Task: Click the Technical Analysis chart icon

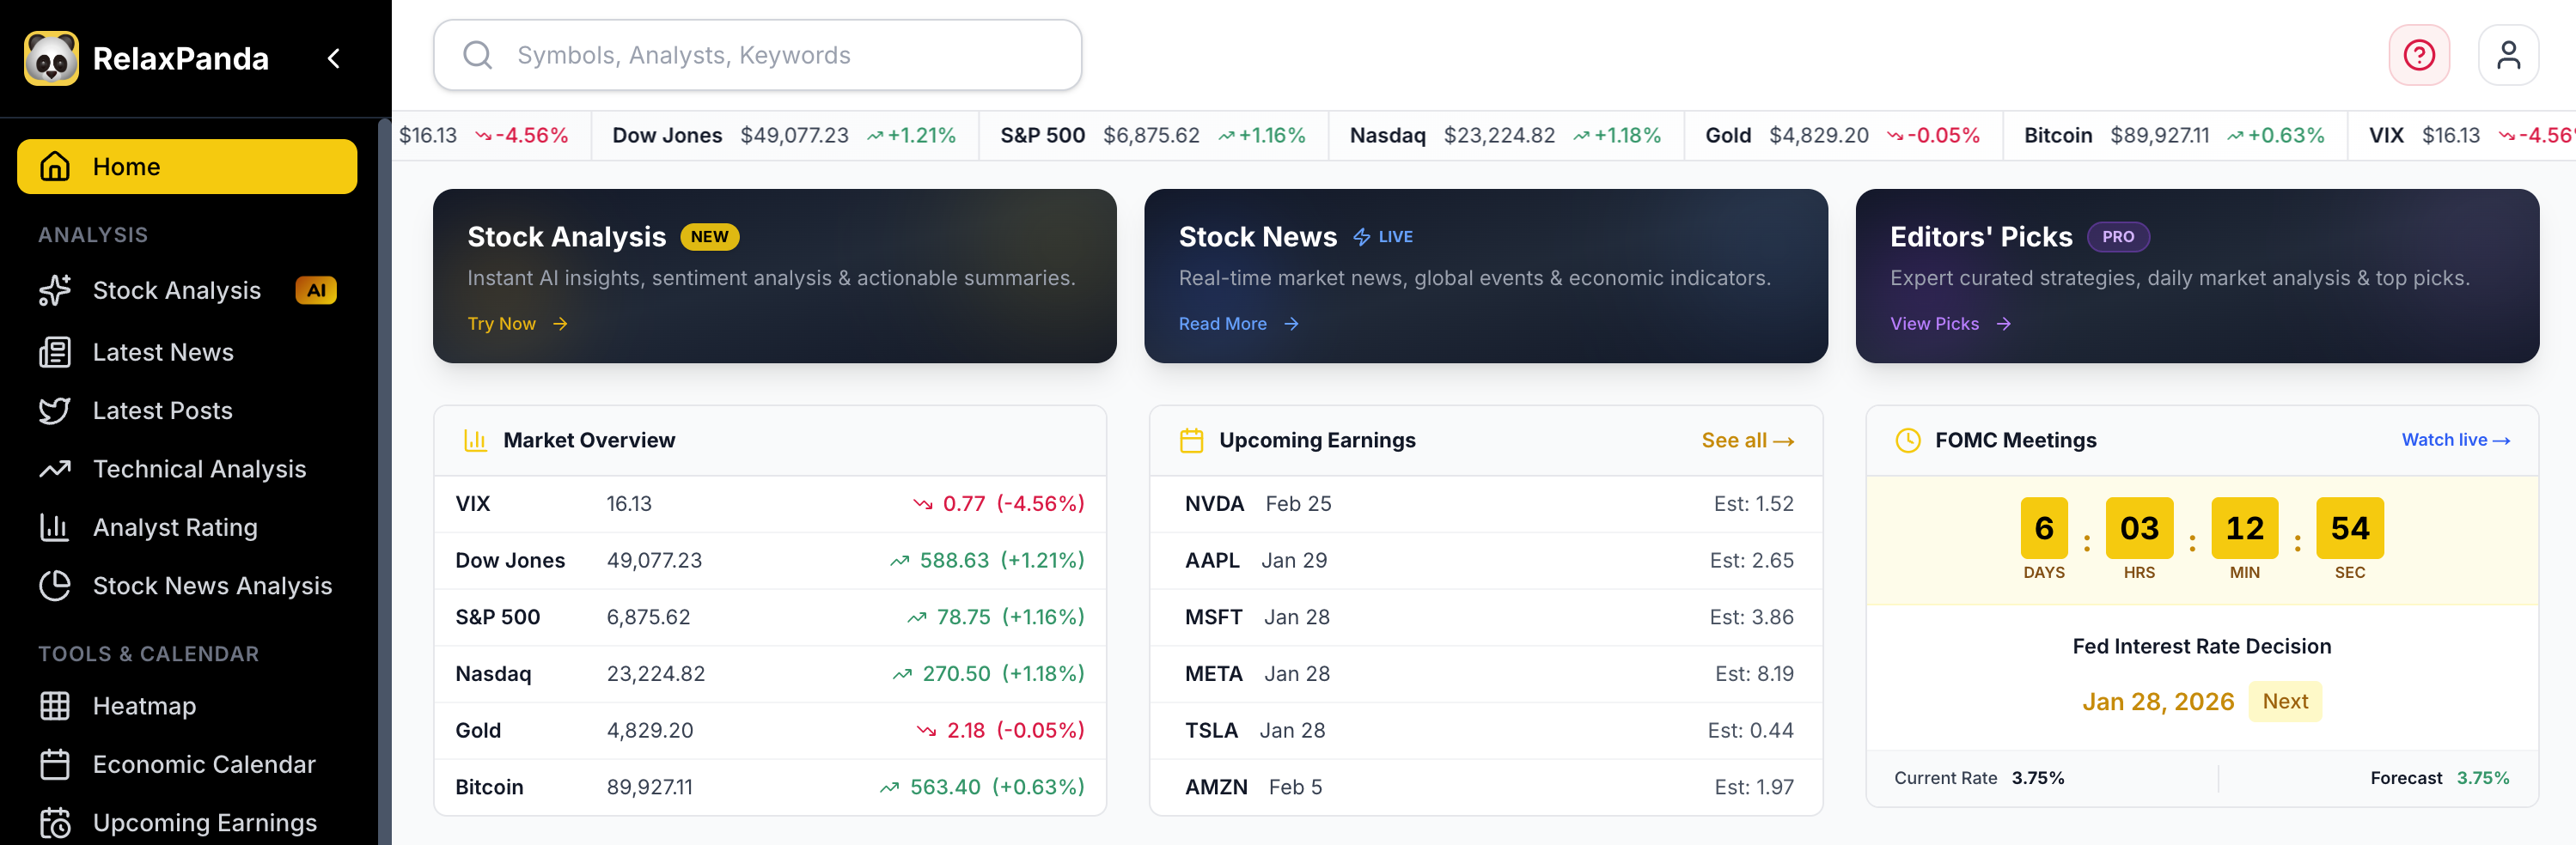Action: coord(56,468)
